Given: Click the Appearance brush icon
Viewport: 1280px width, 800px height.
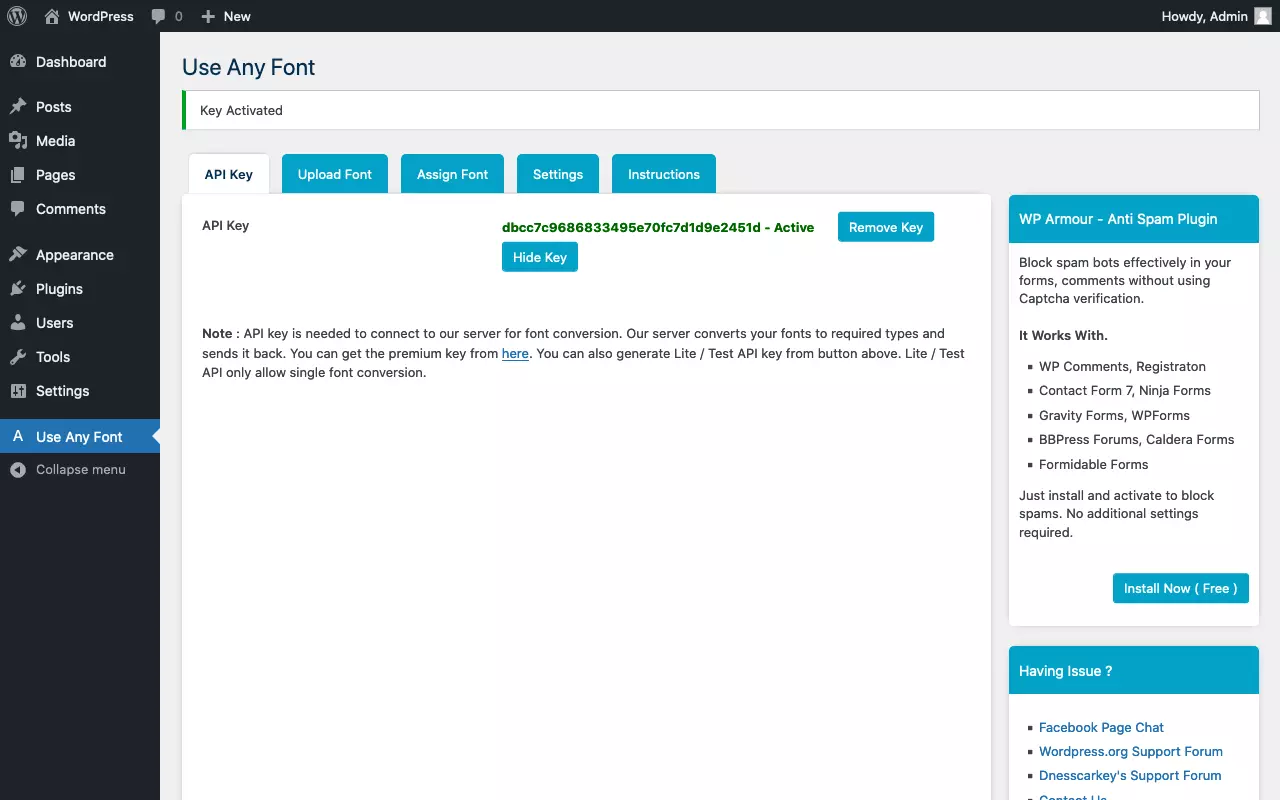Looking at the screenshot, I should point(18,255).
